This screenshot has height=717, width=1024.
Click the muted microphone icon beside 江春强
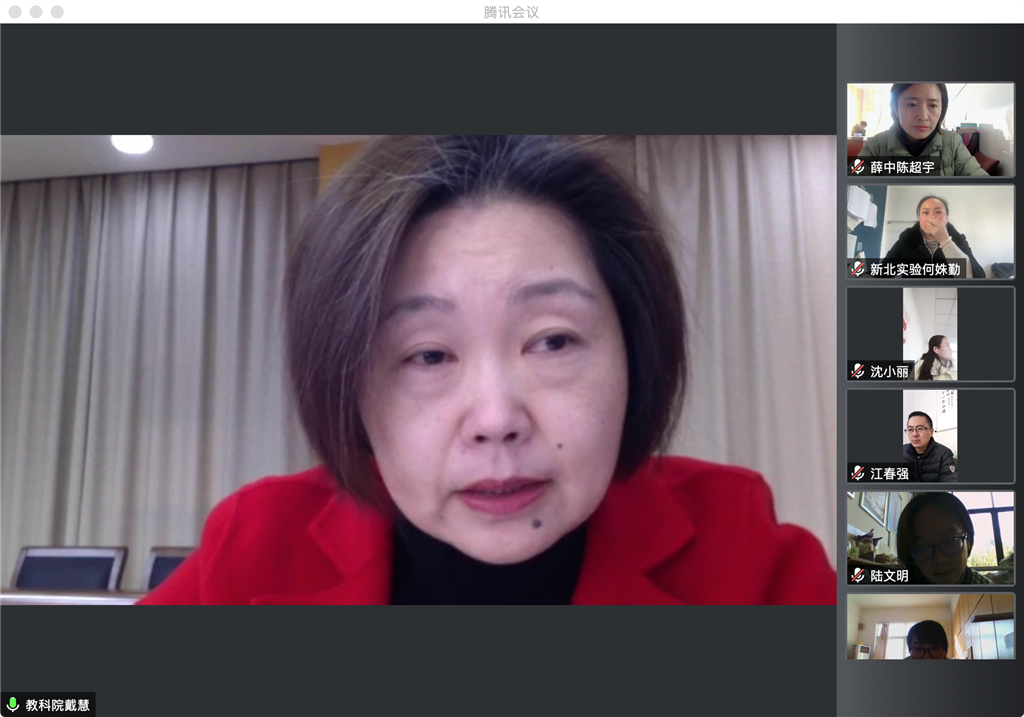click(858, 473)
